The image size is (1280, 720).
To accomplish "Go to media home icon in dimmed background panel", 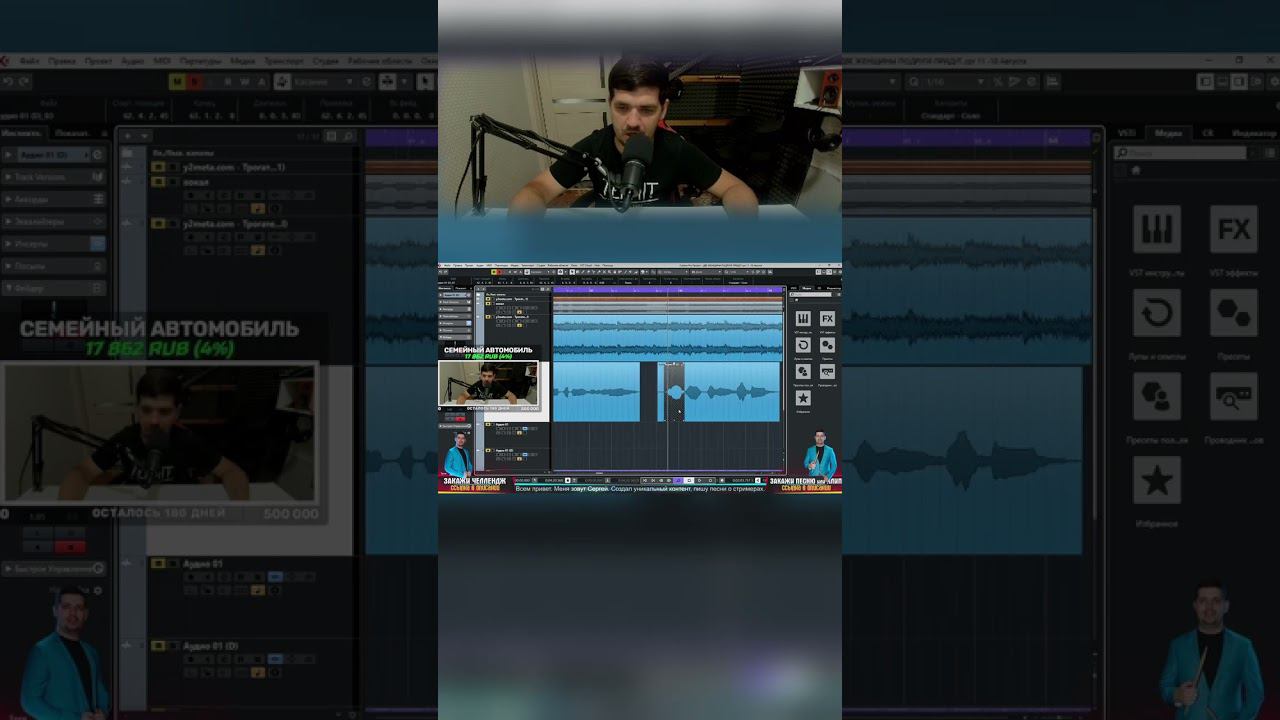I will tap(1136, 170).
